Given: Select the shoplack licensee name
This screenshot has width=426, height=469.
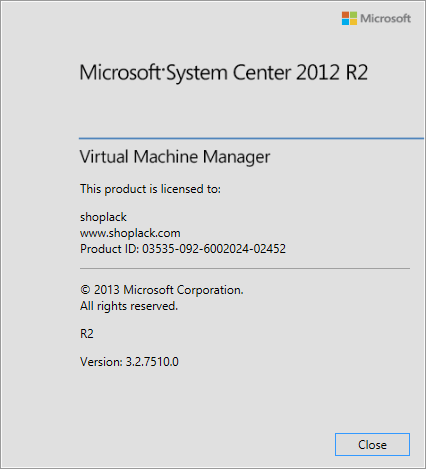Looking at the screenshot, I should [103, 217].
